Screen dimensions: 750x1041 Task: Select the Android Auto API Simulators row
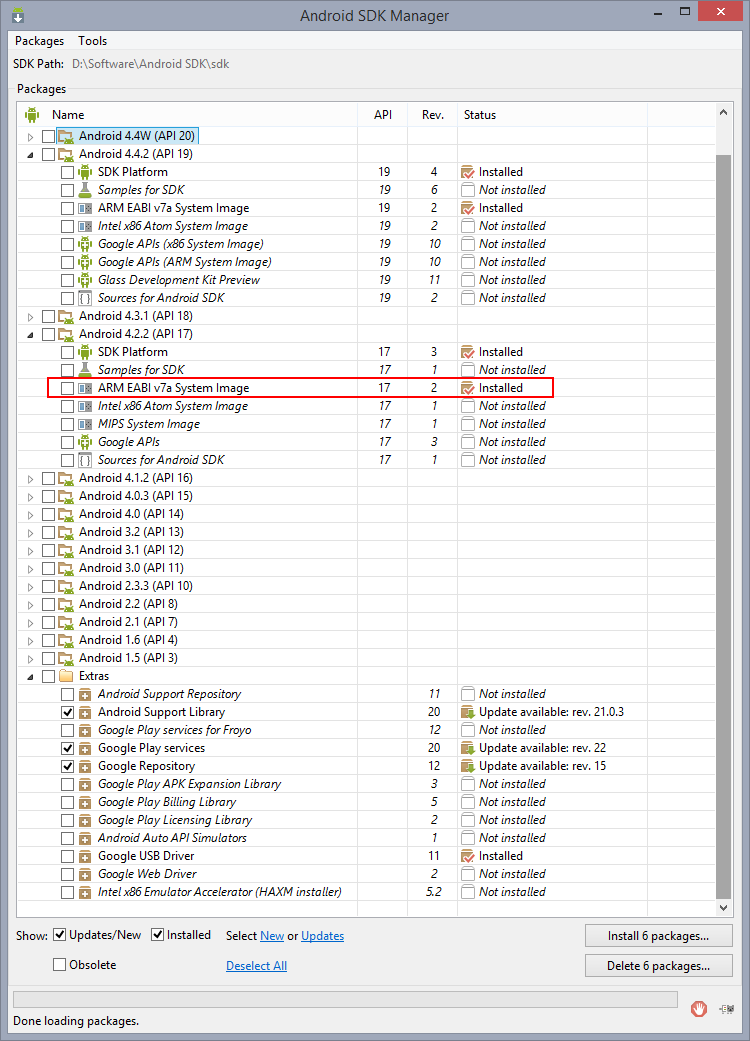(x=366, y=838)
